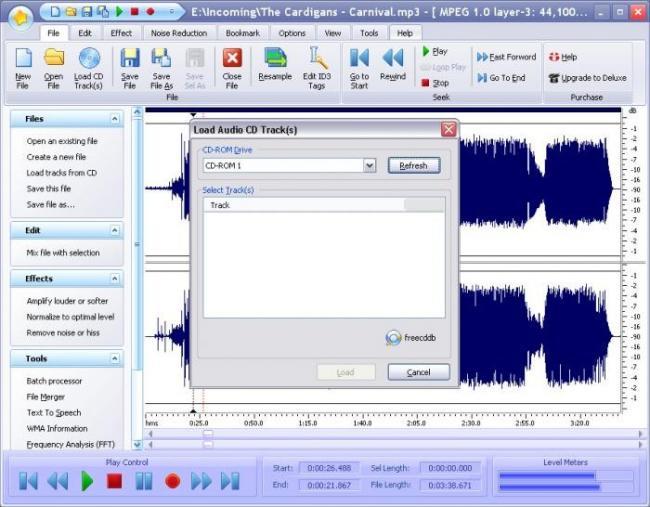Viewport: 650px width, 507px height.
Task: Open the Options tab
Action: (x=292, y=33)
